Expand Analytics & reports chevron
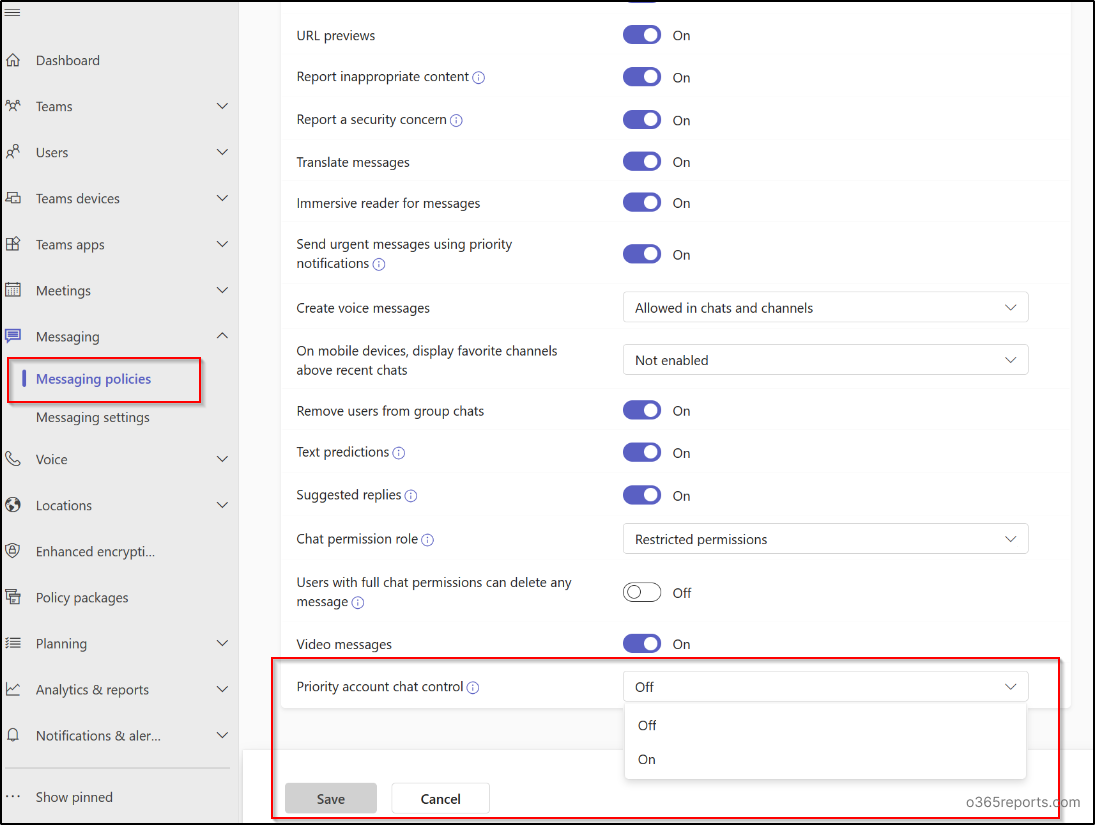The height and width of the screenshot is (825, 1095). 222,689
